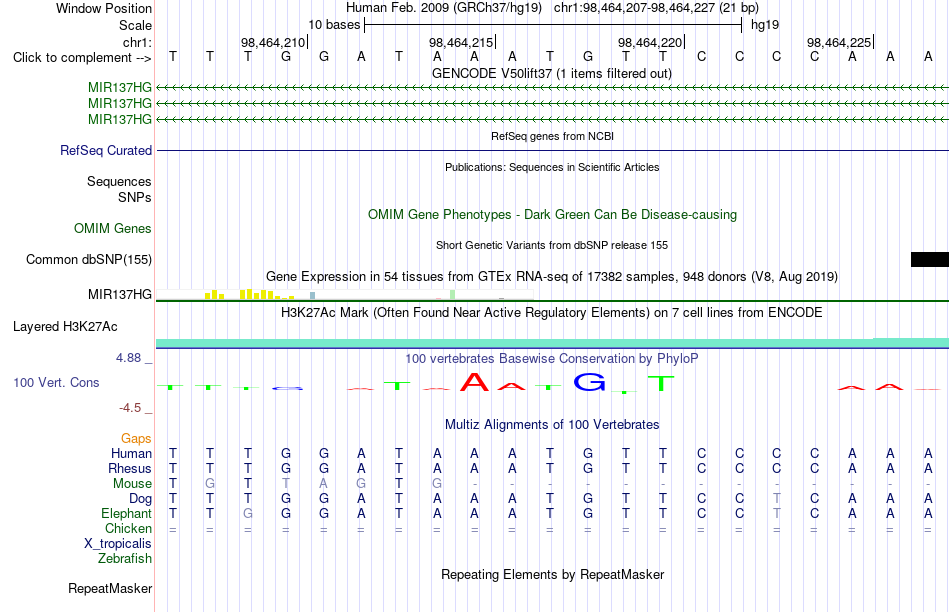Click the chr1: ruler label
The height and width of the screenshot is (612, 950).
coord(138,42)
